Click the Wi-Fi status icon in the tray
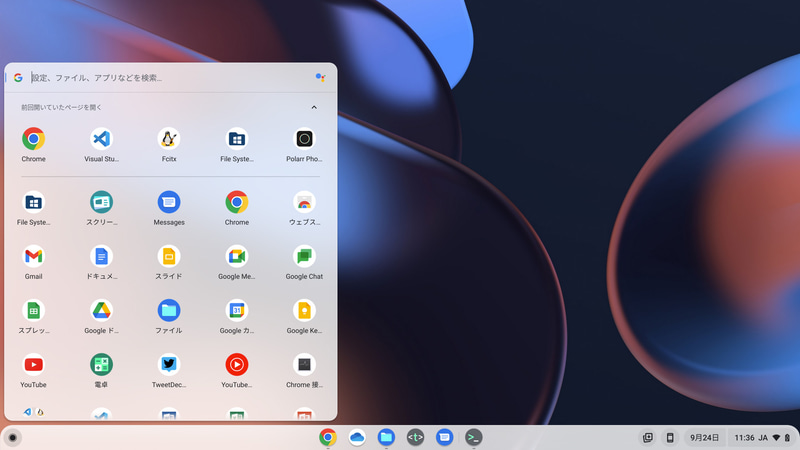This screenshot has width=800, height=450. coord(777,438)
